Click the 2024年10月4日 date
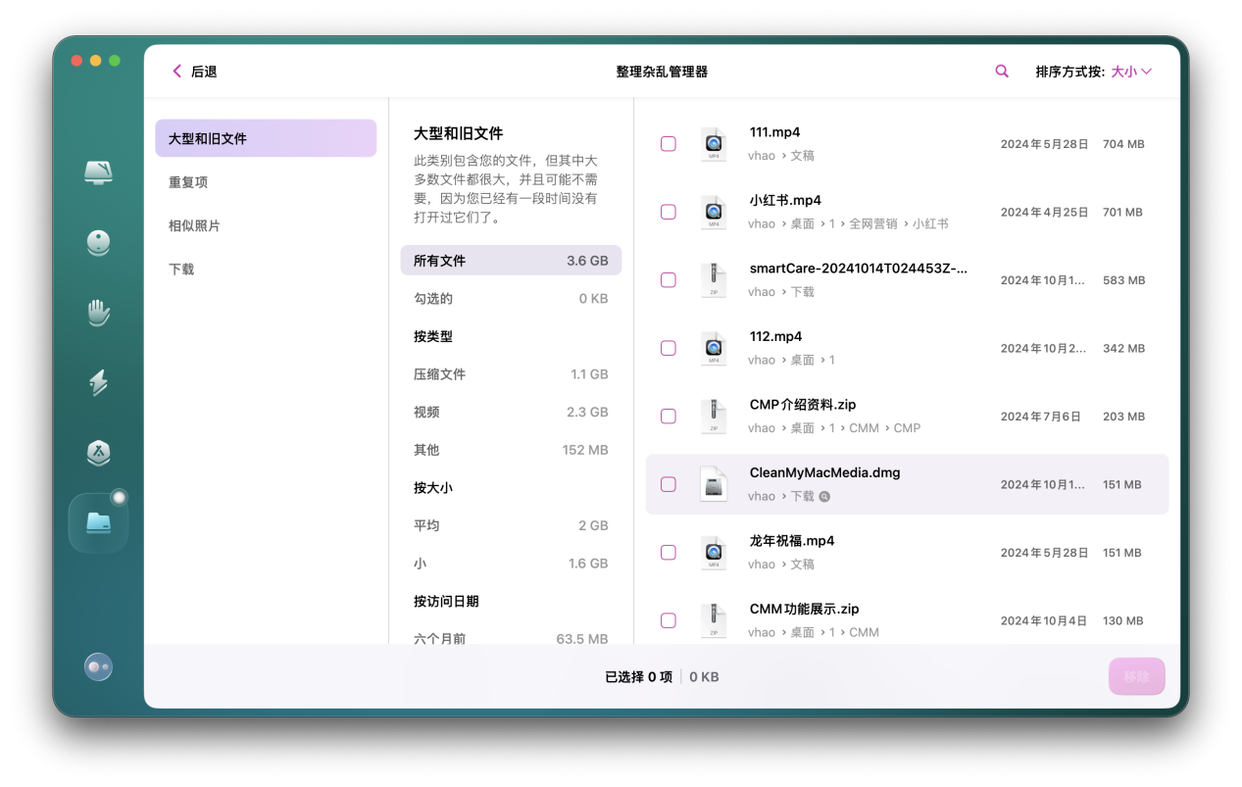 coord(1044,620)
